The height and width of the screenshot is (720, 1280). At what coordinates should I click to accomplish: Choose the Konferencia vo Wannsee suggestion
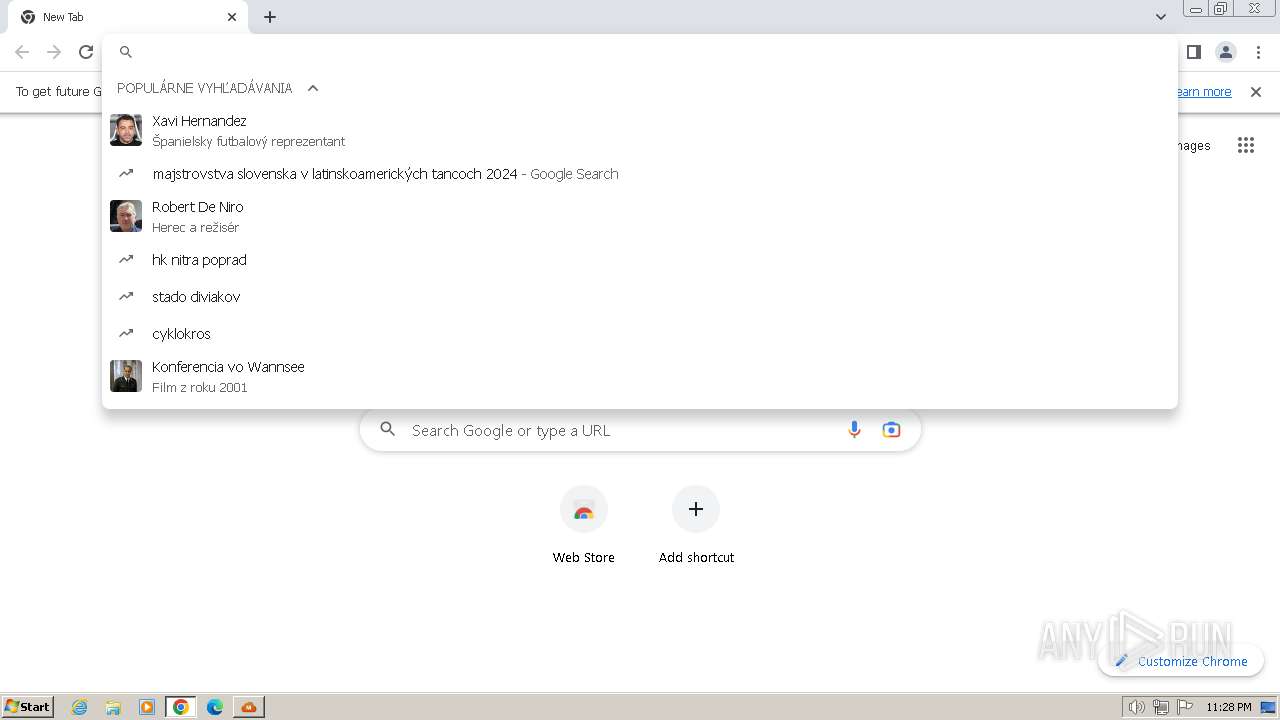[640, 376]
